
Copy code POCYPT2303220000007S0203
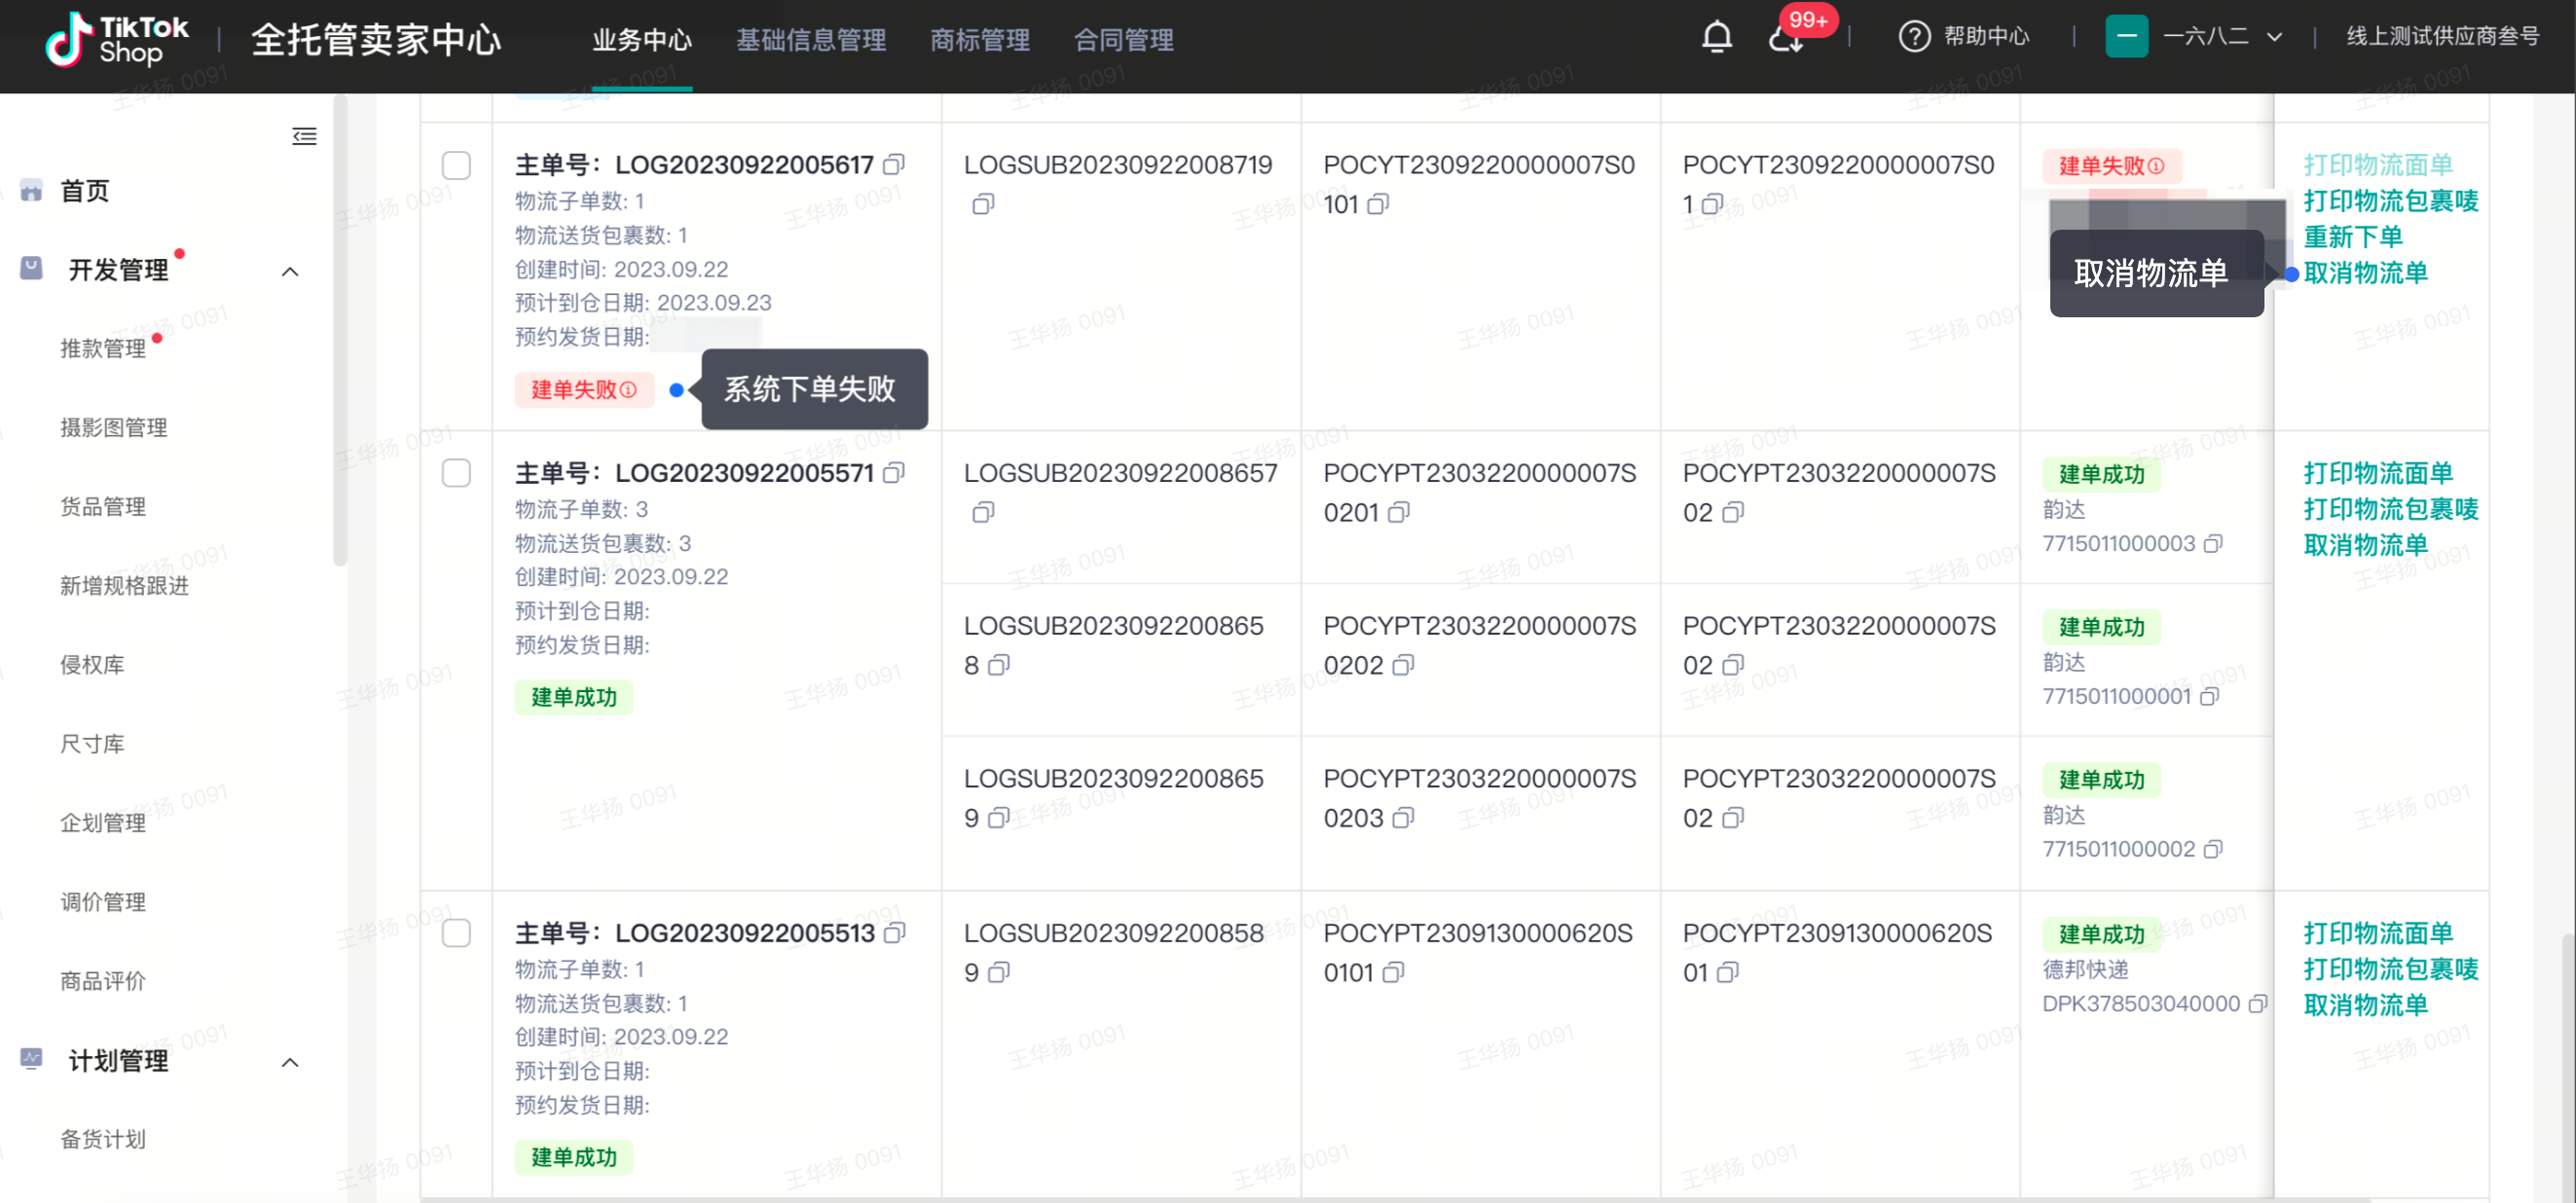(1403, 818)
